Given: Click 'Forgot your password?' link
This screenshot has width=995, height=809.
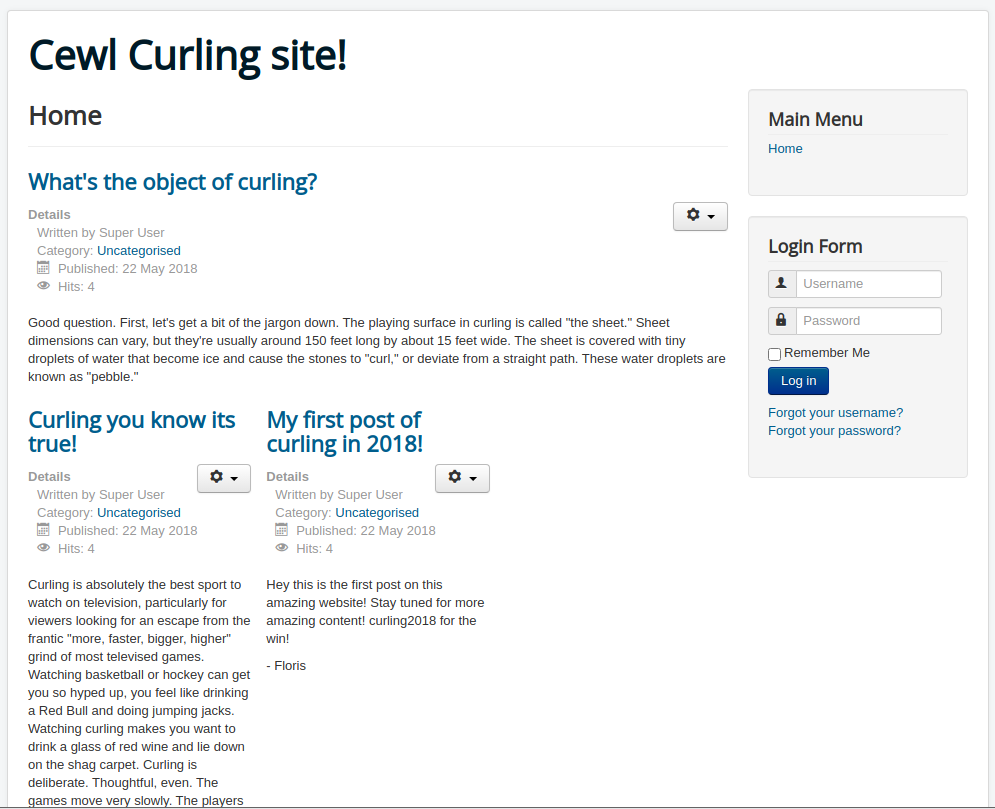Looking at the screenshot, I should (x=834, y=431).
